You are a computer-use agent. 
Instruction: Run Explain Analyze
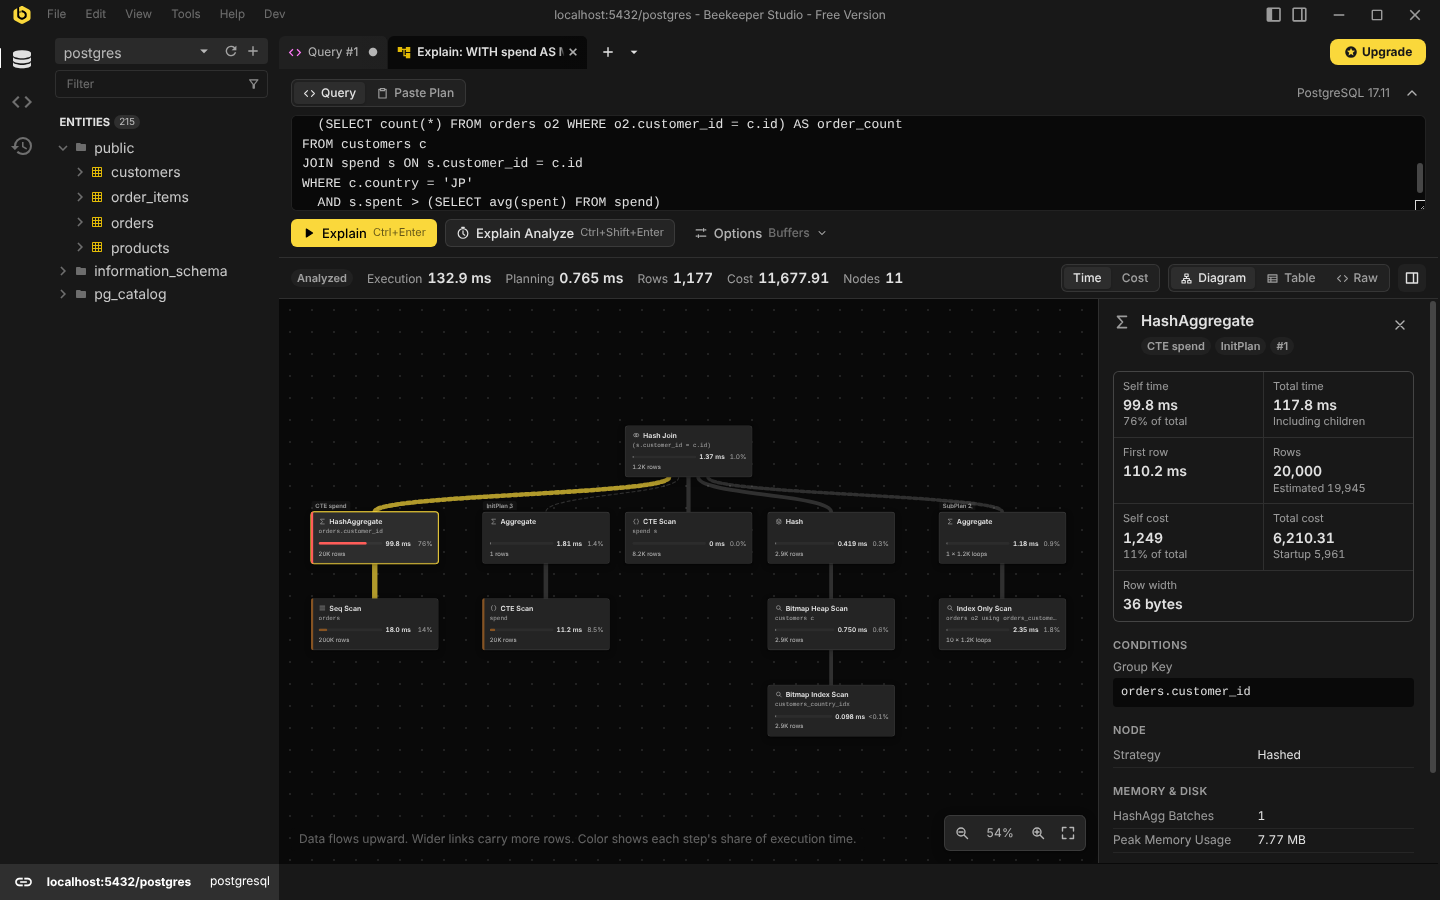pyautogui.click(x=560, y=233)
